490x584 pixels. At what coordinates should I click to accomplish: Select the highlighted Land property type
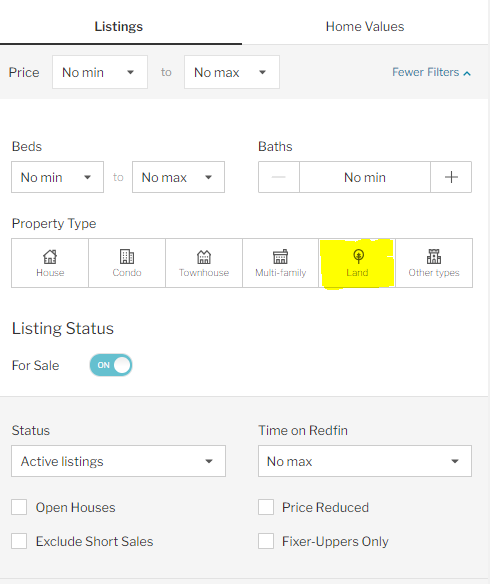(x=357, y=263)
